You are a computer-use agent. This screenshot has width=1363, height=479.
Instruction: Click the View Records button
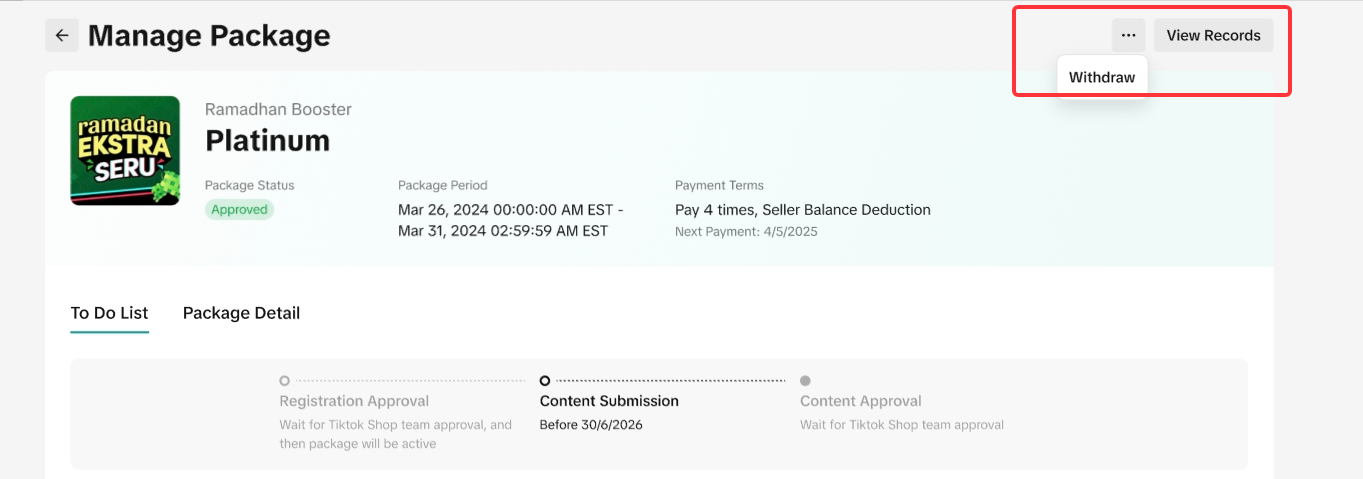click(x=1213, y=35)
